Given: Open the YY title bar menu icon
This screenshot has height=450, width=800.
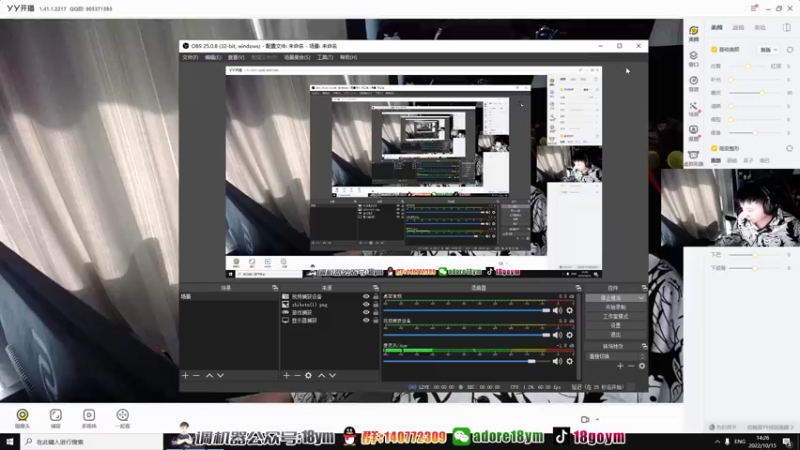Looking at the screenshot, I should click(754, 8).
